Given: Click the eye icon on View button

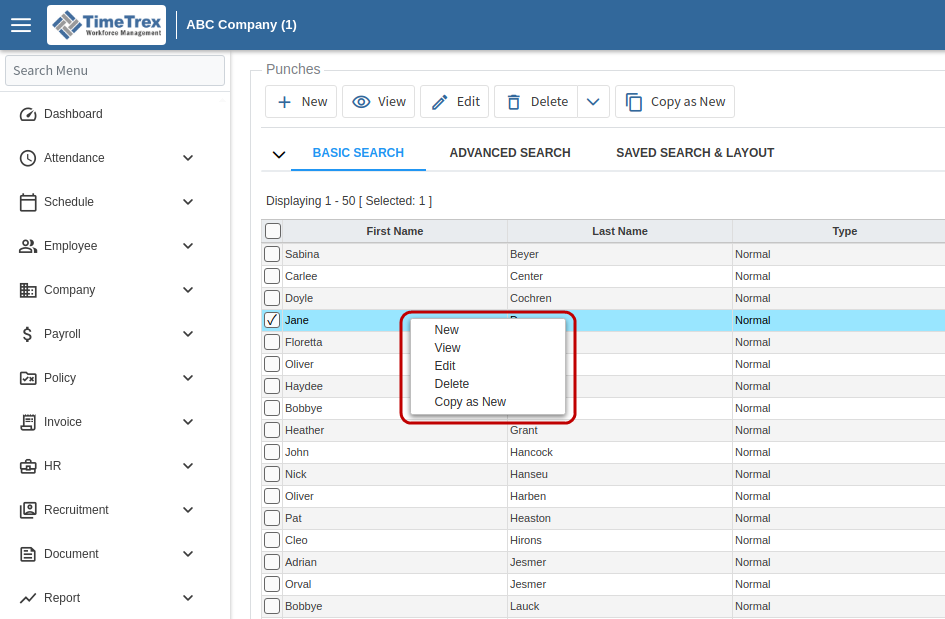Looking at the screenshot, I should click(361, 102).
